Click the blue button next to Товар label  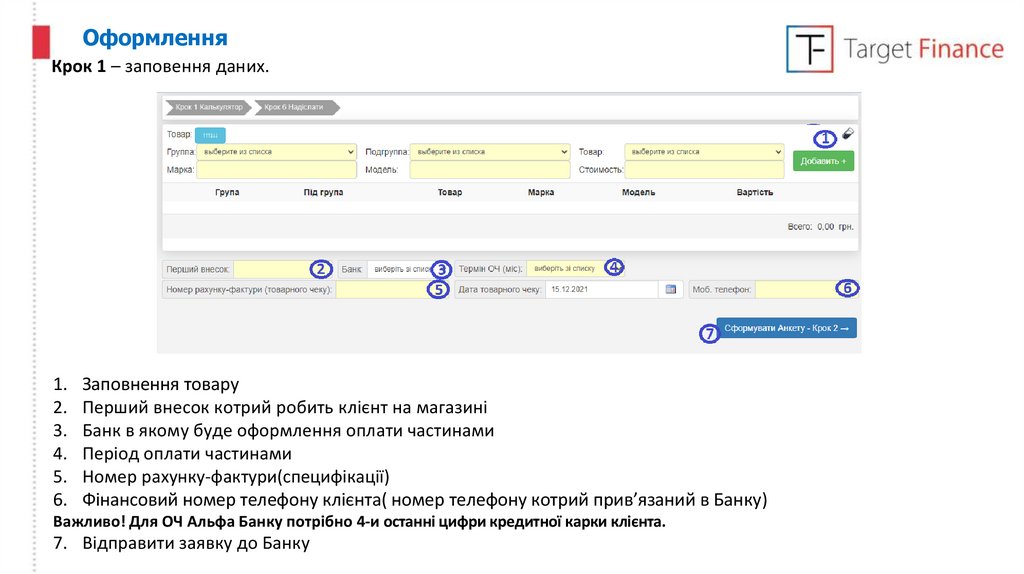(210, 135)
